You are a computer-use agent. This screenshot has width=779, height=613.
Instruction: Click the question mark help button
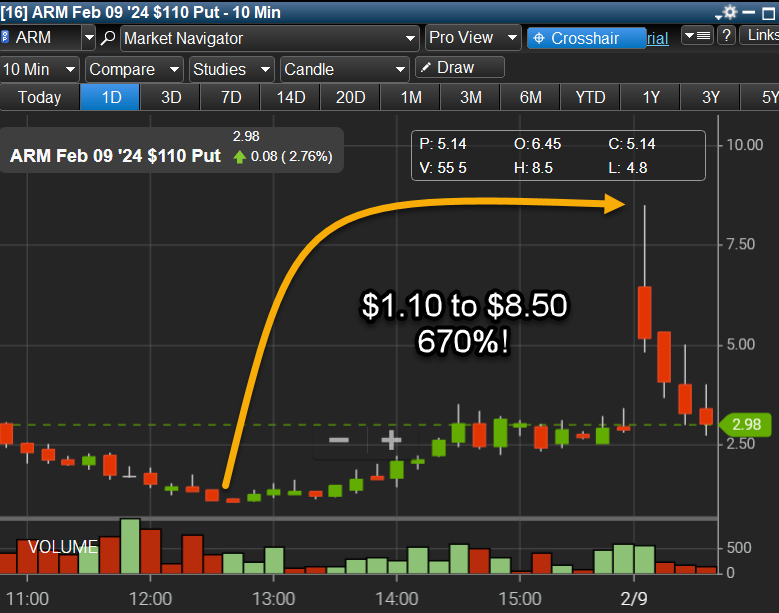[x=726, y=36]
